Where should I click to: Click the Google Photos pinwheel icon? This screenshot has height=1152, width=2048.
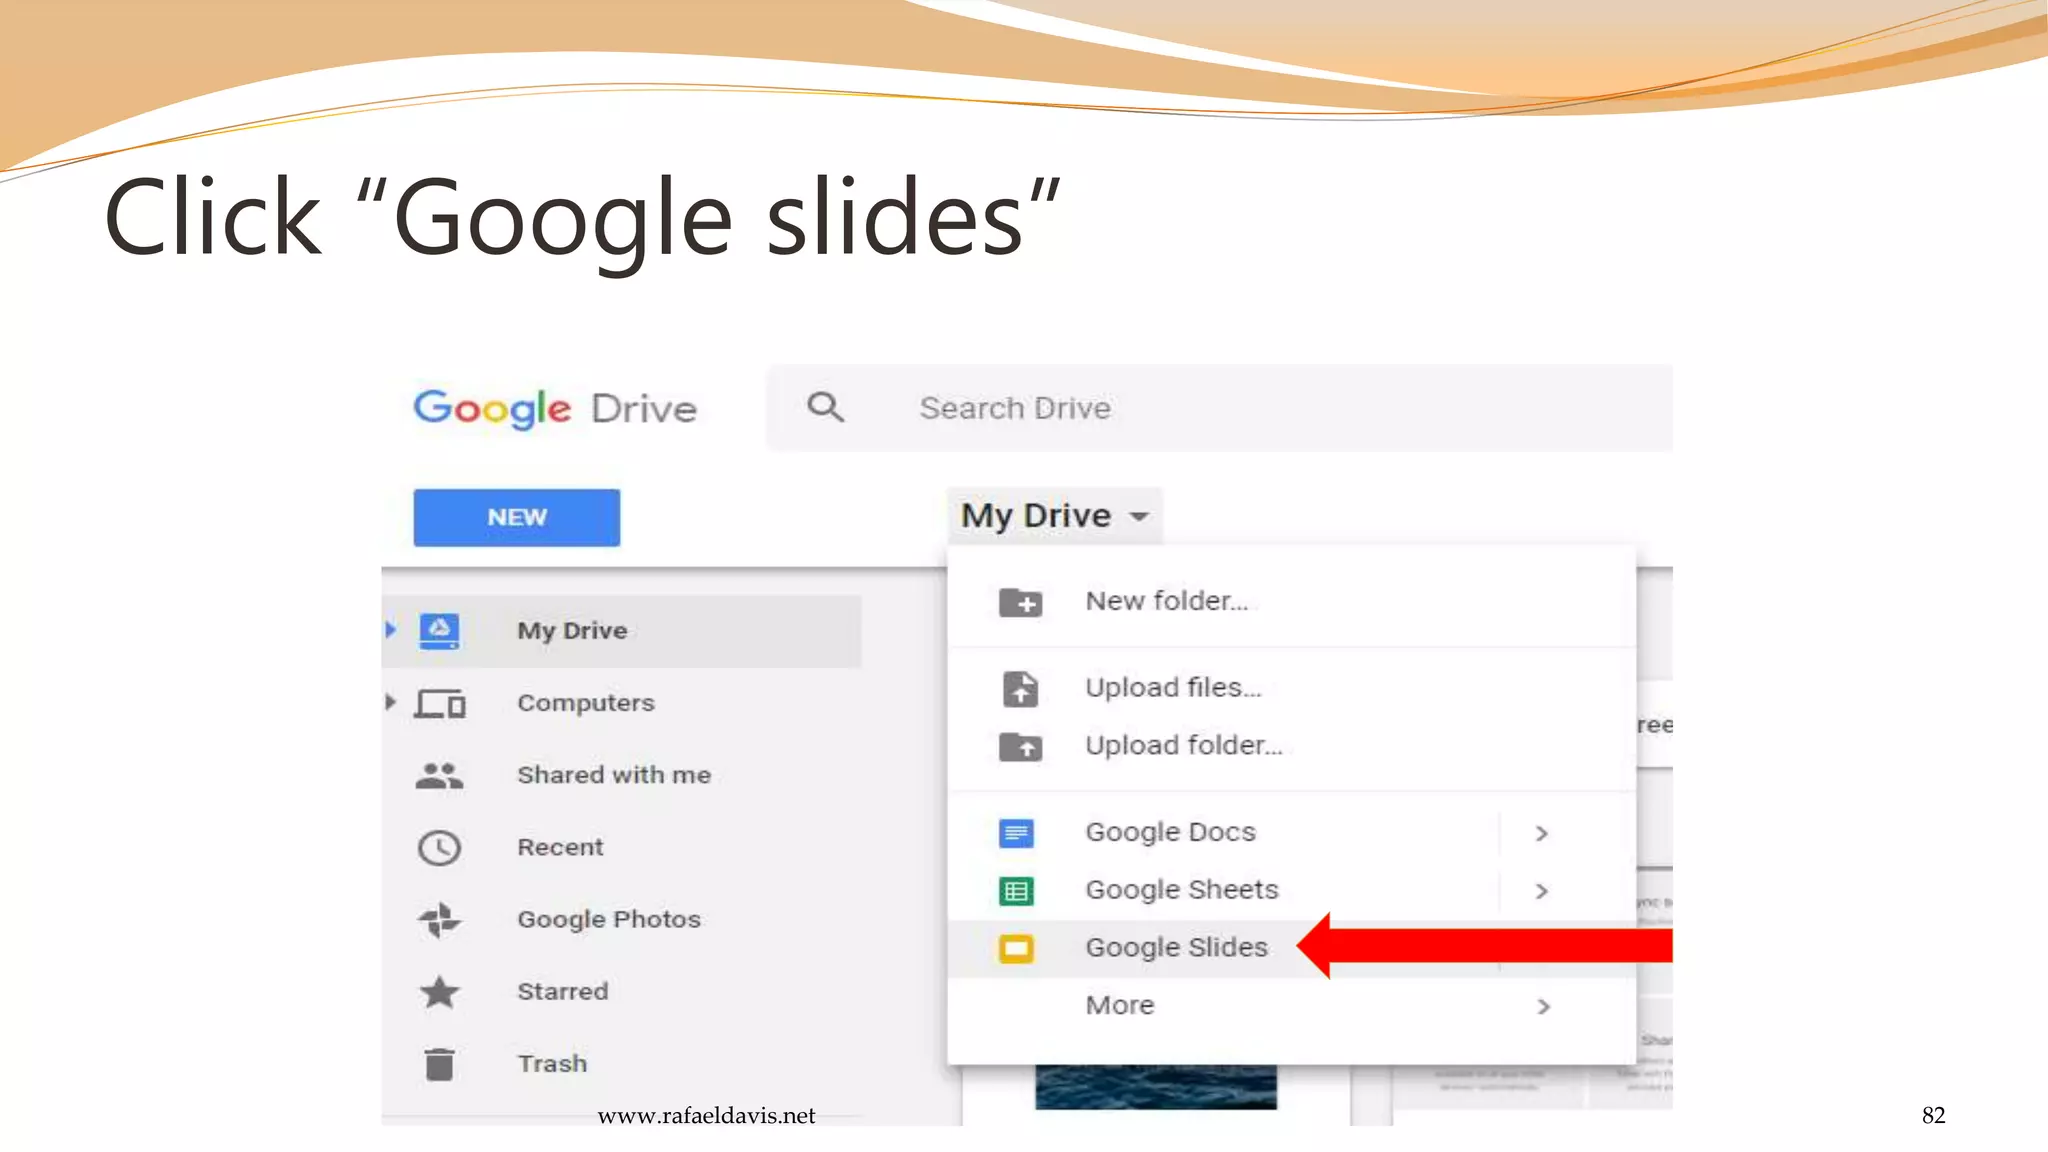pyautogui.click(x=439, y=920)
